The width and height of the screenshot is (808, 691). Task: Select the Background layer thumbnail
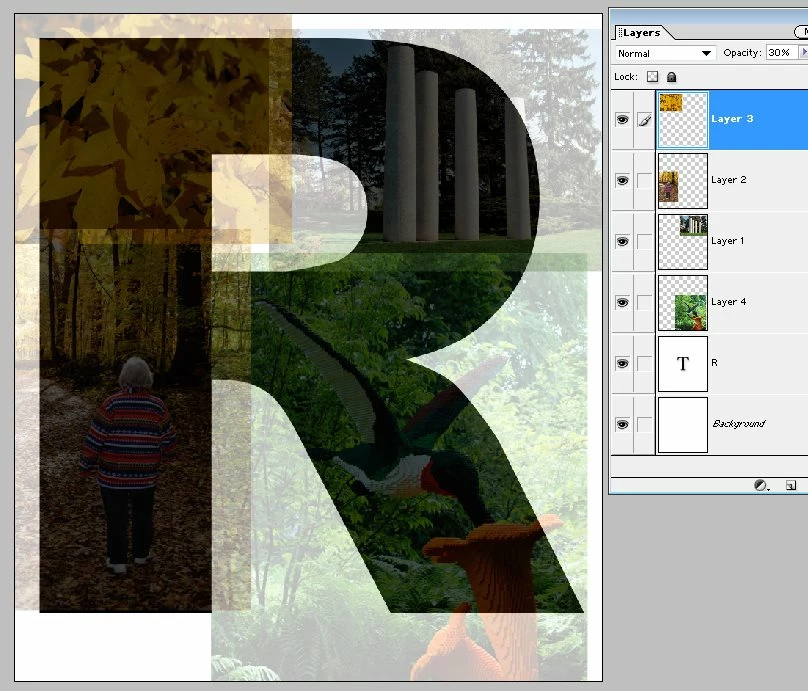pos(683,425)
